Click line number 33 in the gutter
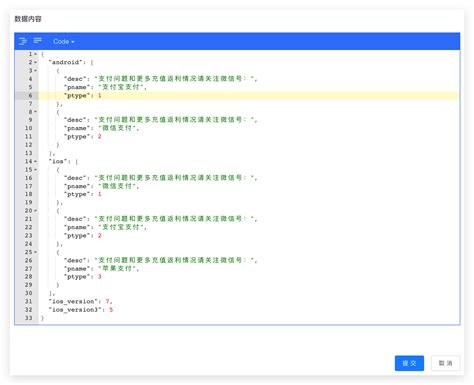This screenshot has height=385, width=474. coord(29,318)
